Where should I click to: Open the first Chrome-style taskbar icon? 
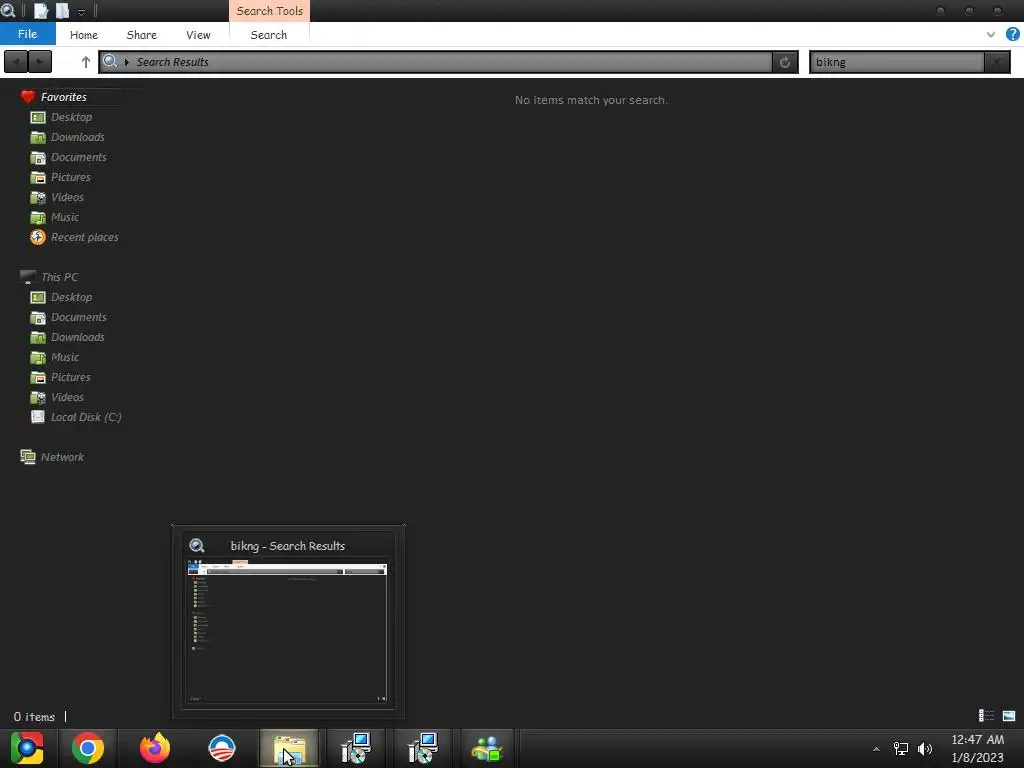(27, 748)
